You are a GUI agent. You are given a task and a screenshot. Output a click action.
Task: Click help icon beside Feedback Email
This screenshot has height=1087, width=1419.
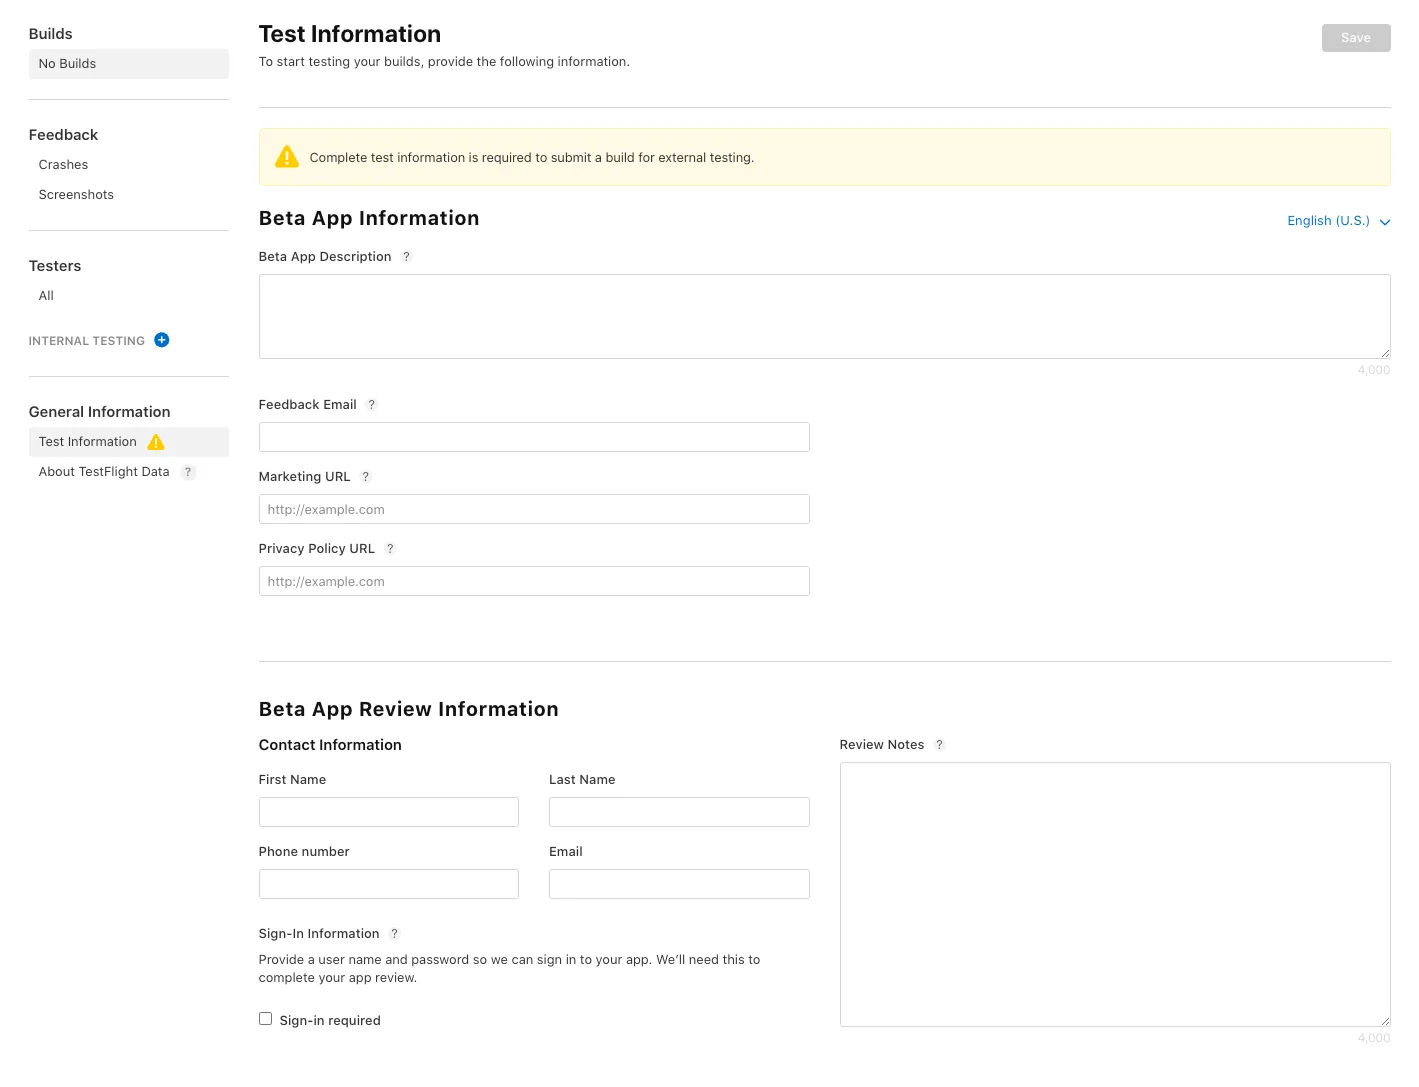pyautogui.click(x=372, y=405)
